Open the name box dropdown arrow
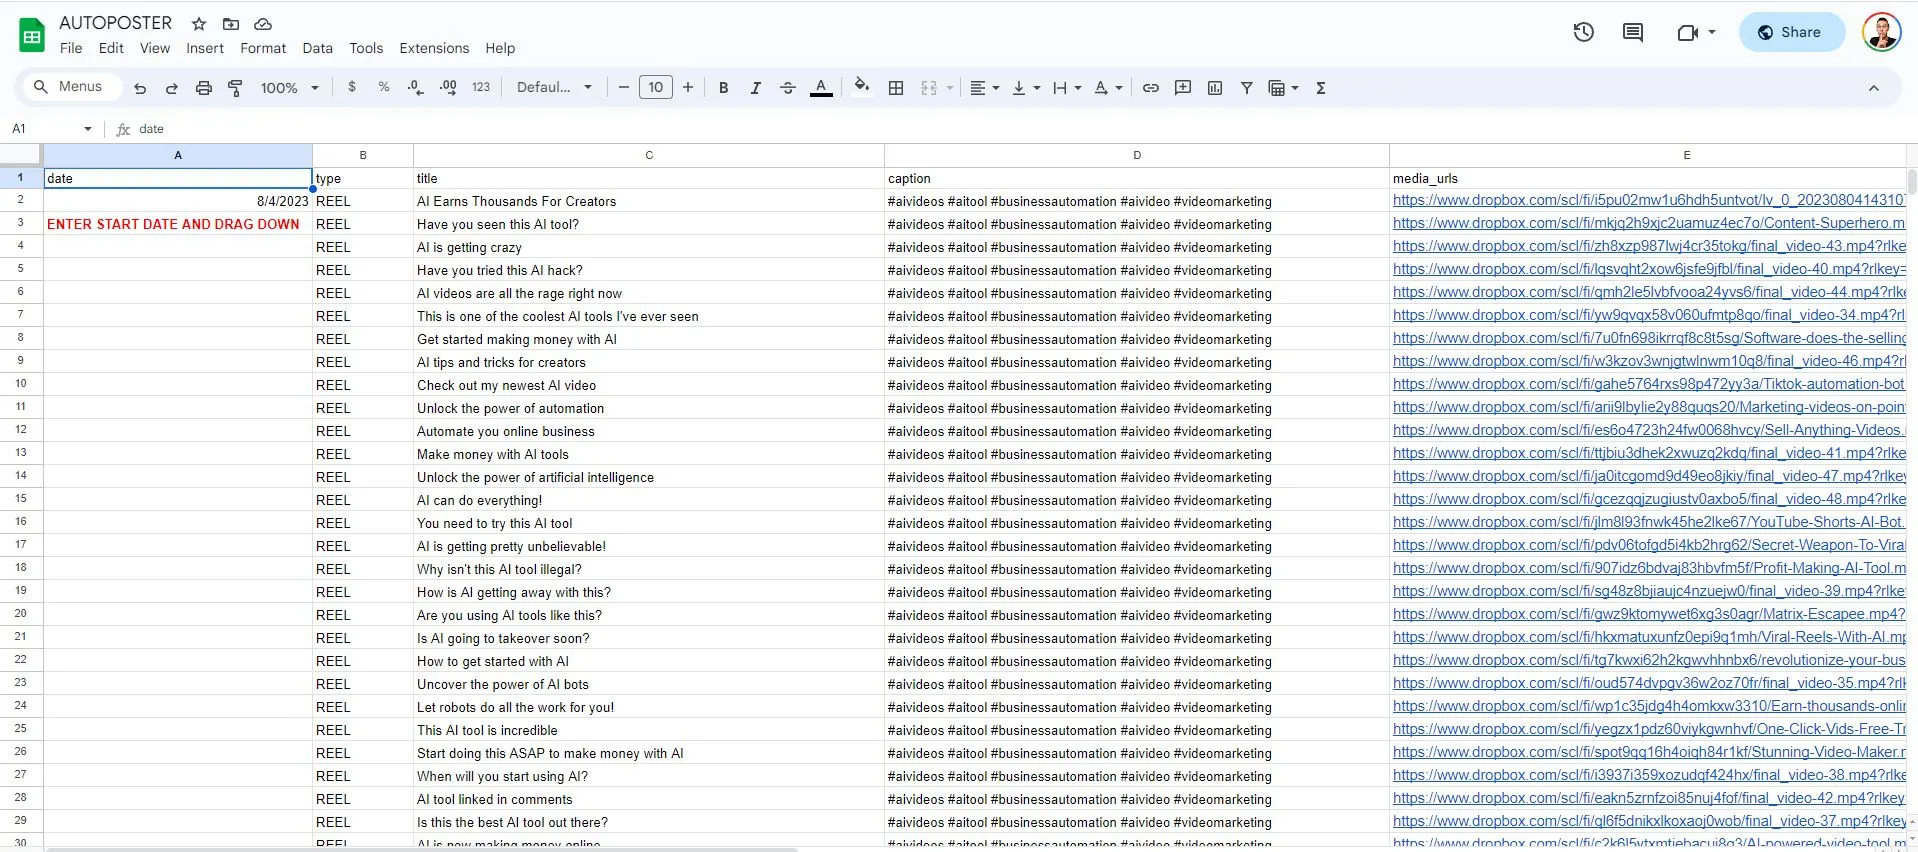The image size is (1918, 852). 88,129
